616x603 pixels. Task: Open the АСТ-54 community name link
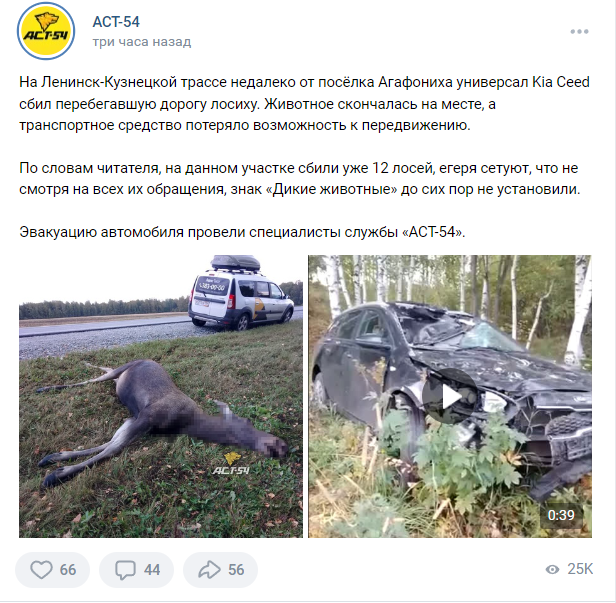pyautogui.click(x=116, y=22)
